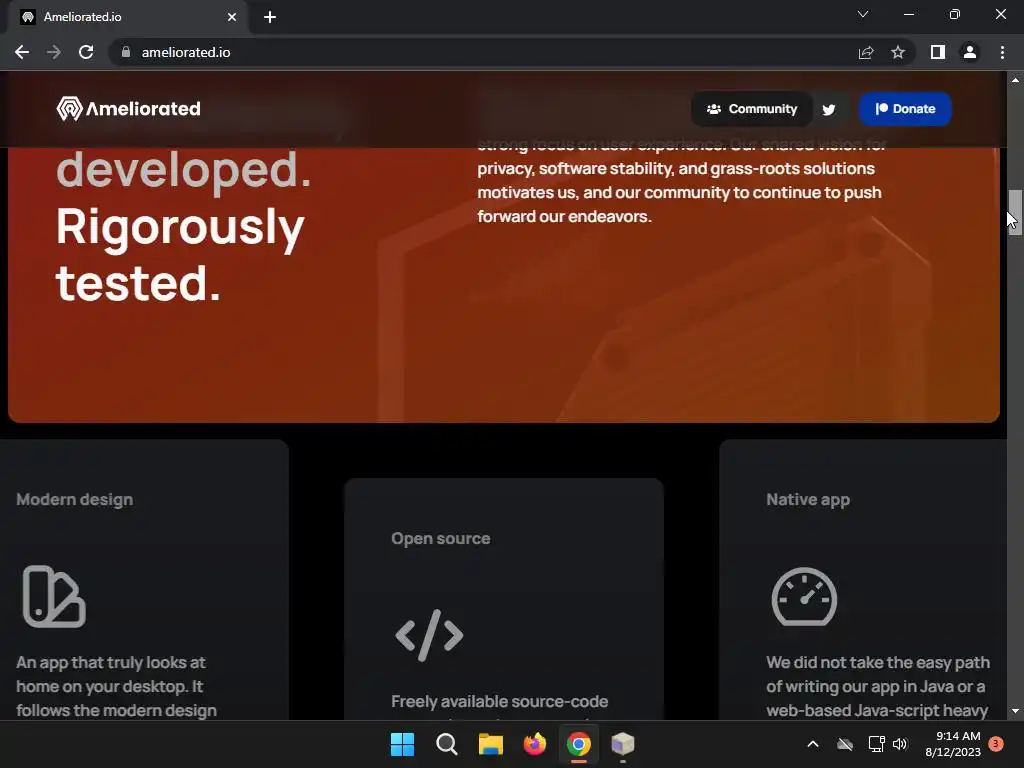The image size is (1024, 768).
Task: Open the Chrome profile avatar menu
Action: (x=970, y=52)
